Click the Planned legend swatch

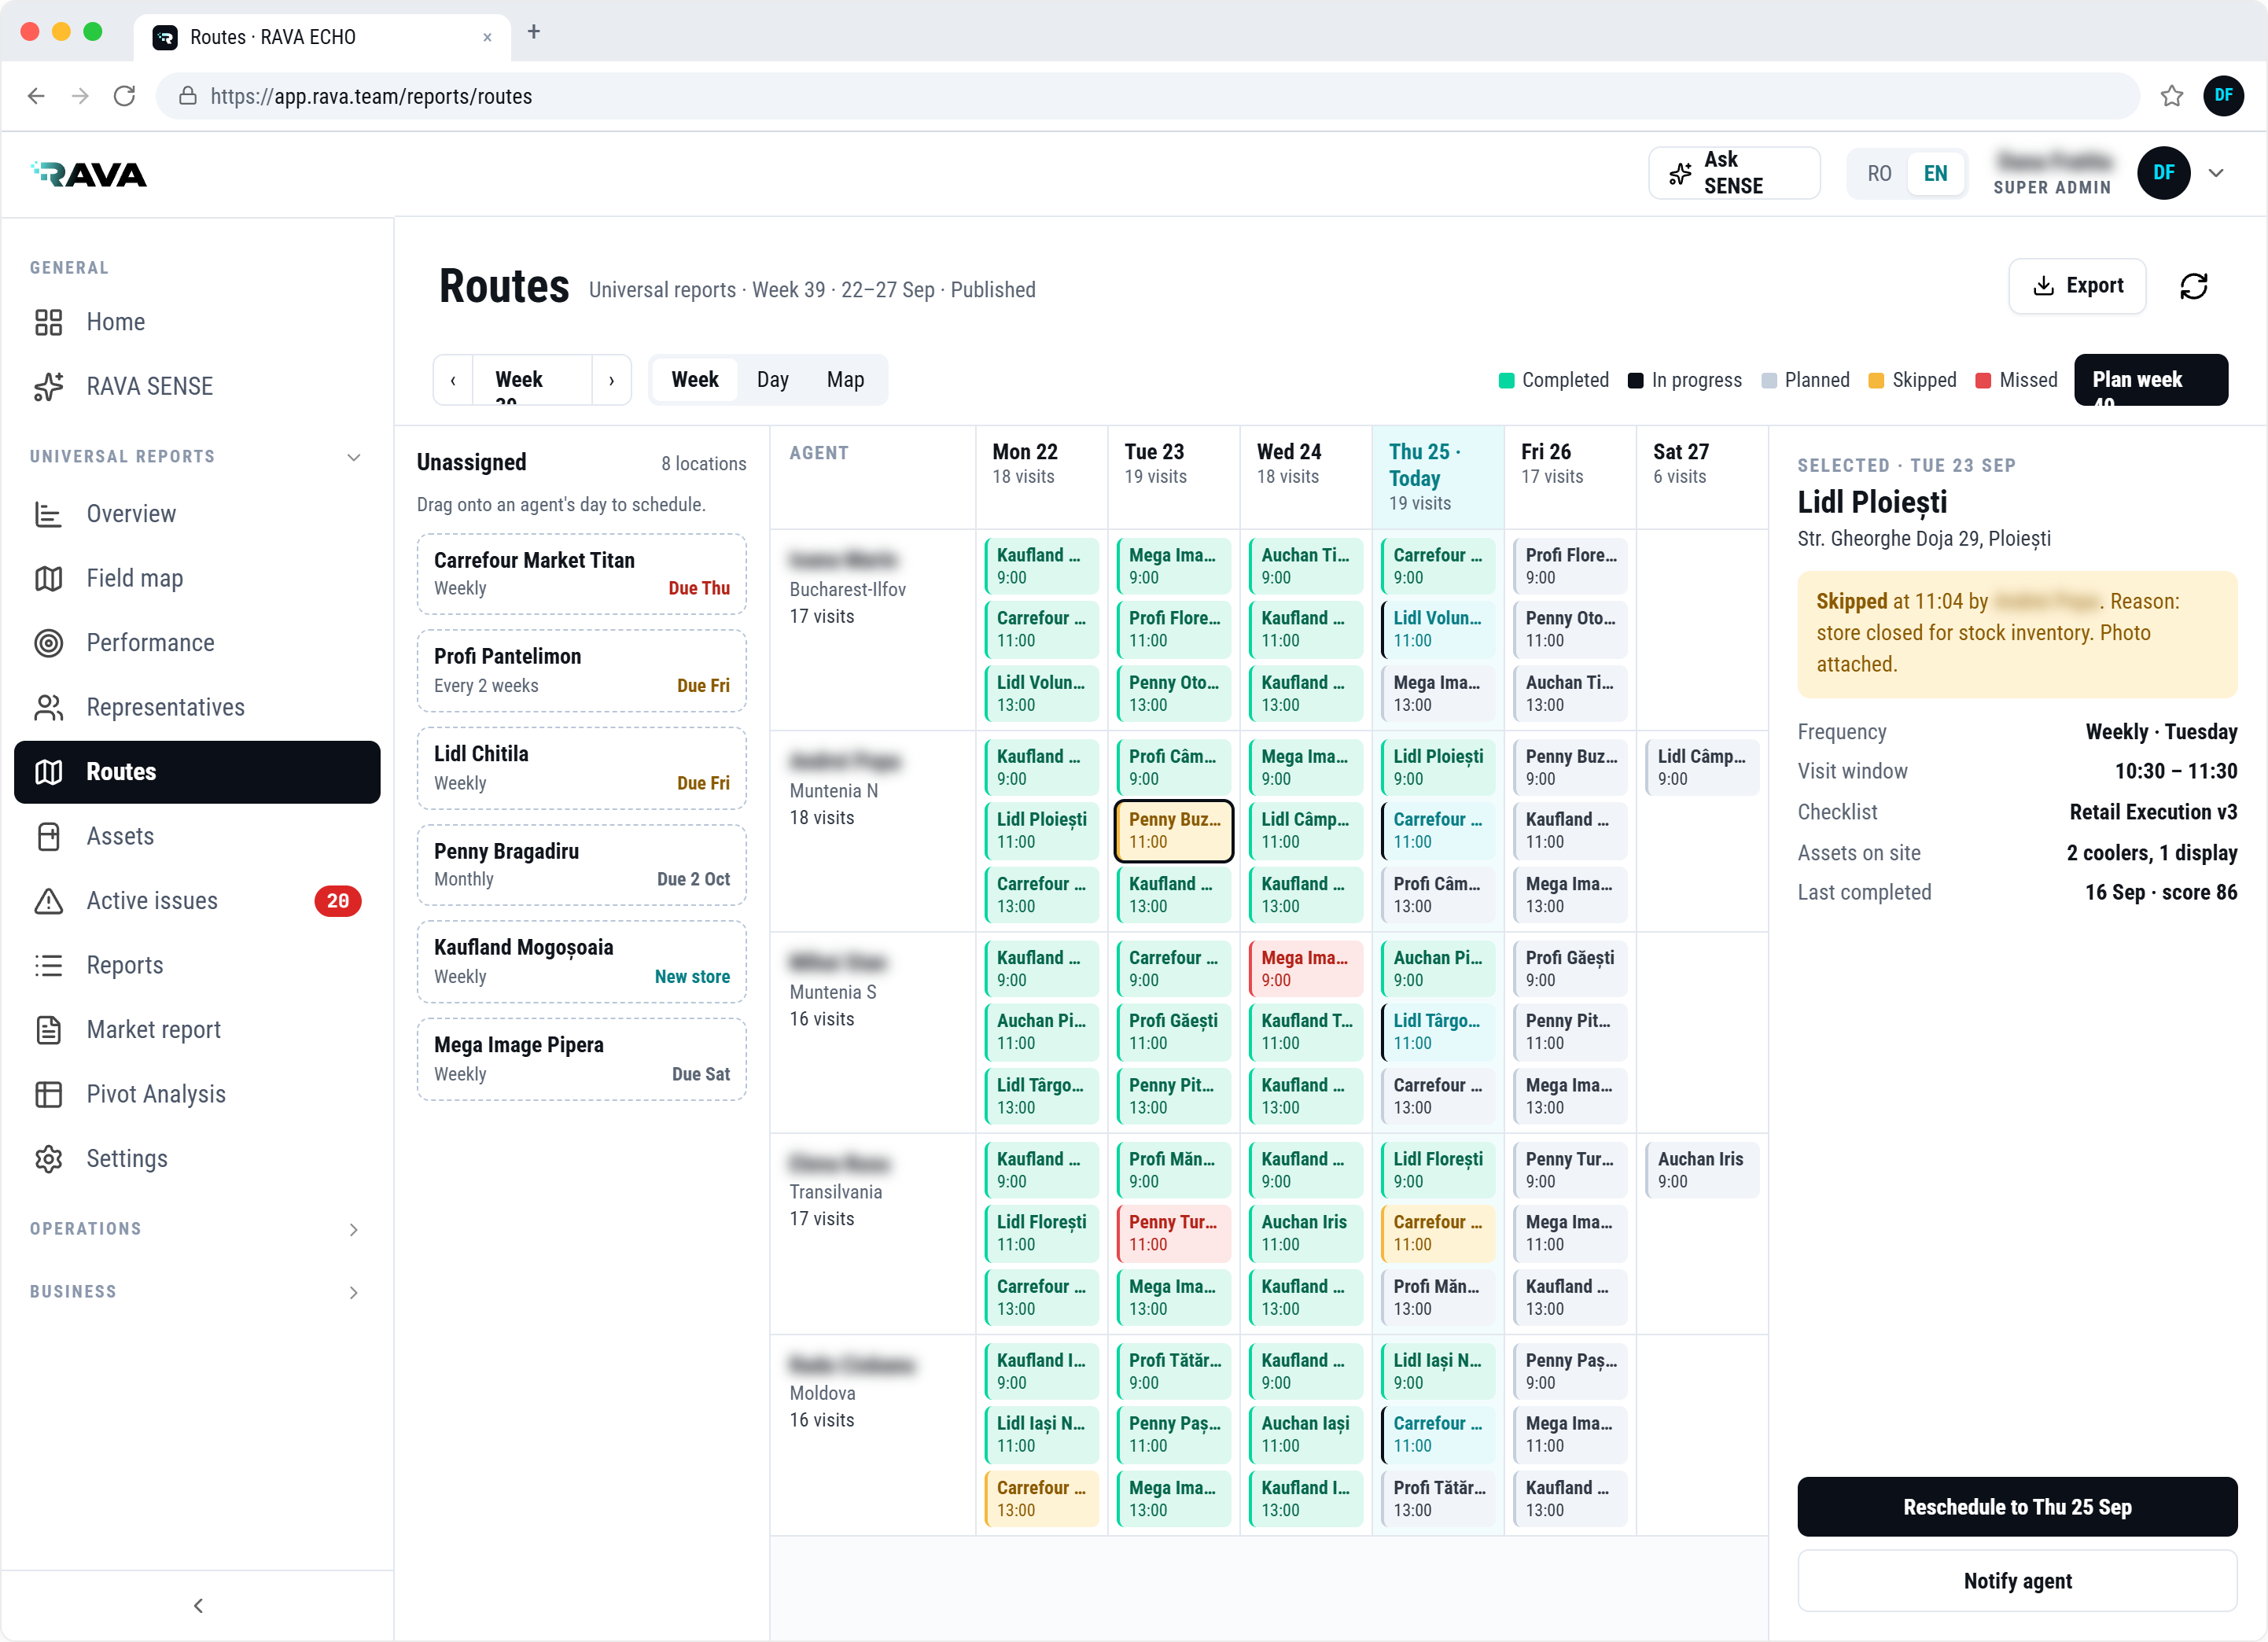pyautogui.click(x=1768, y=380)
